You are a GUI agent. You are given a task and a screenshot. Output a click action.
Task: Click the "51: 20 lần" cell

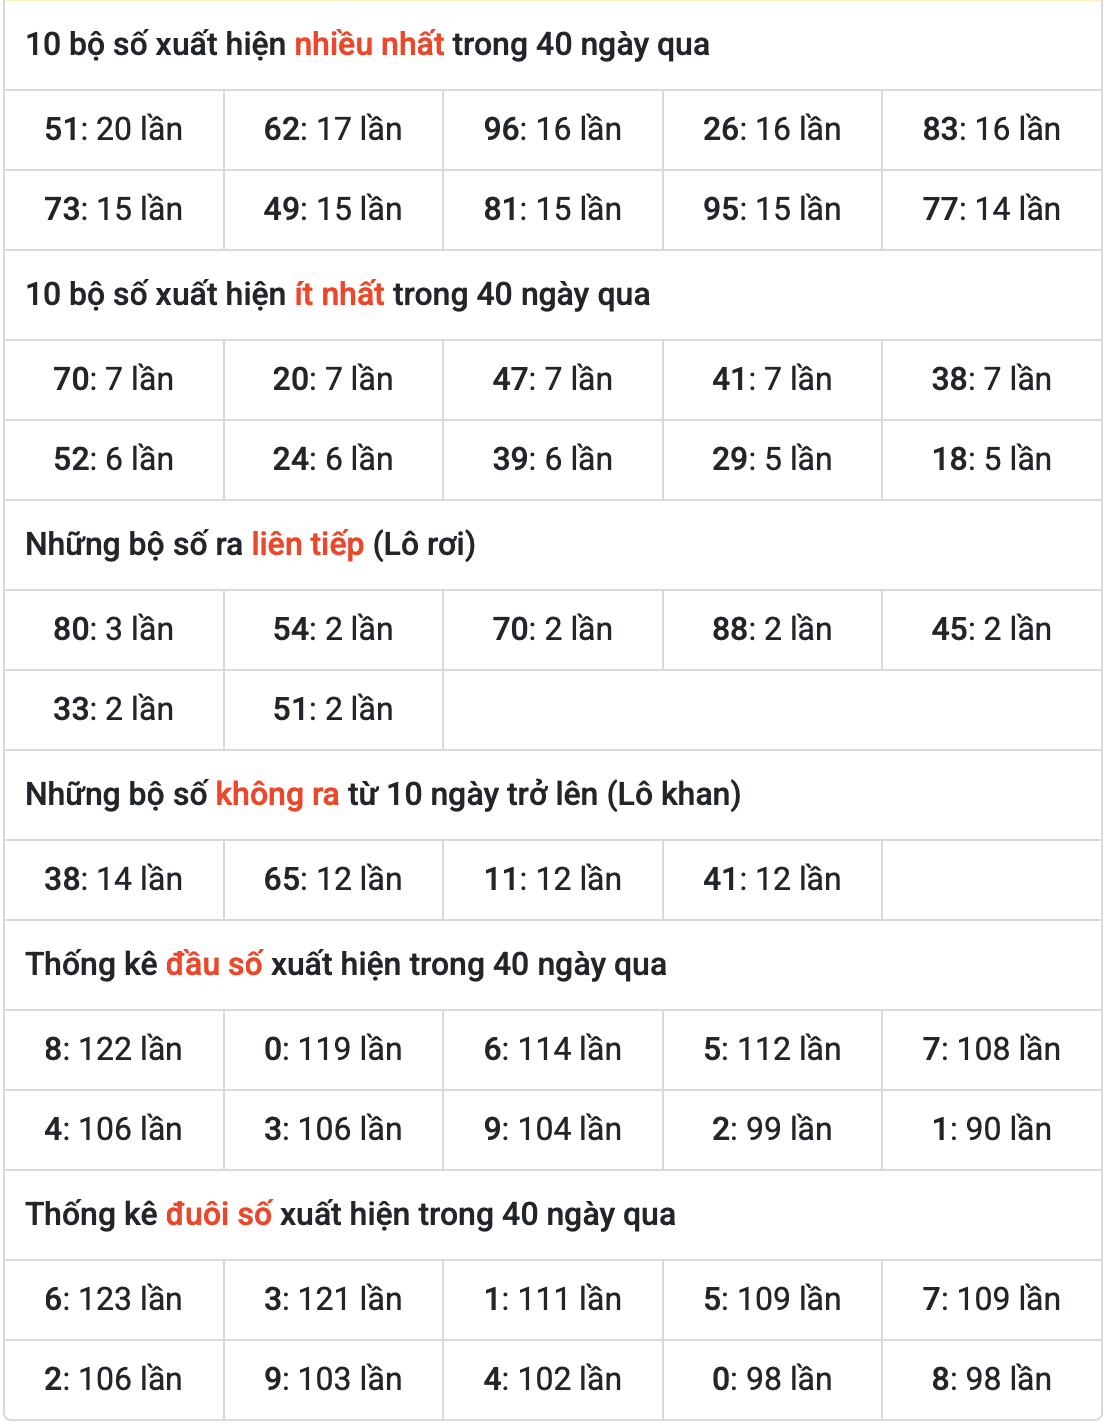click(x=114, y=130)
